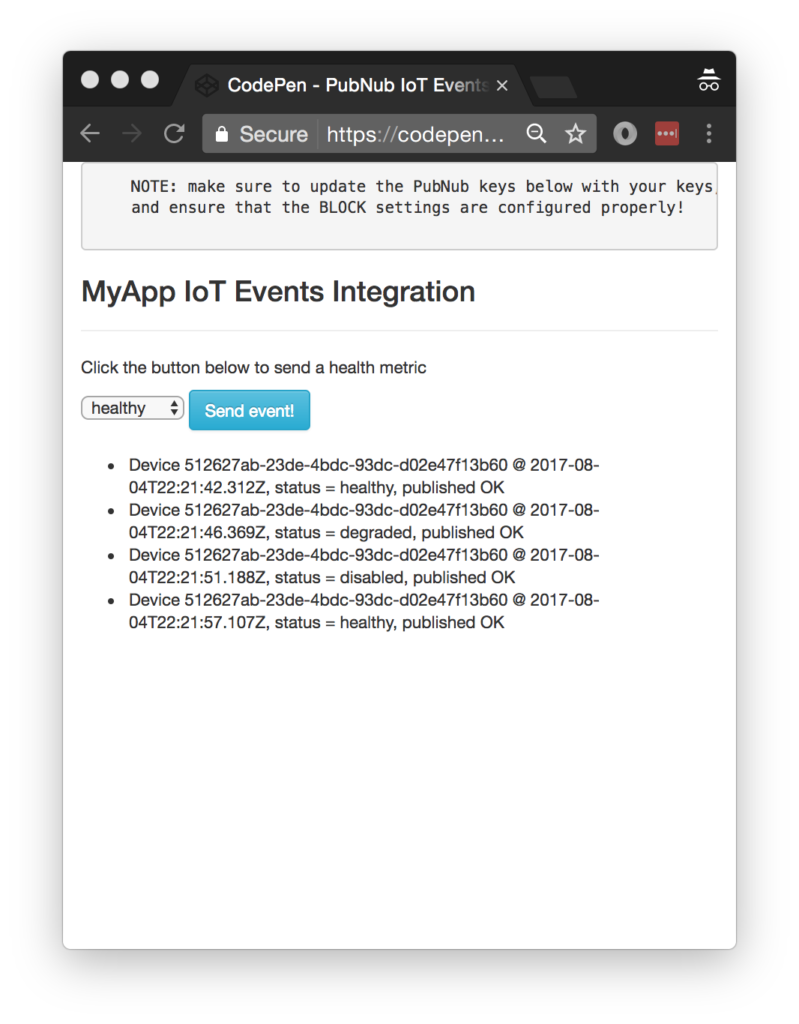
Task: Open the red LastPass extension icon
Action: (x=667, y=134)
